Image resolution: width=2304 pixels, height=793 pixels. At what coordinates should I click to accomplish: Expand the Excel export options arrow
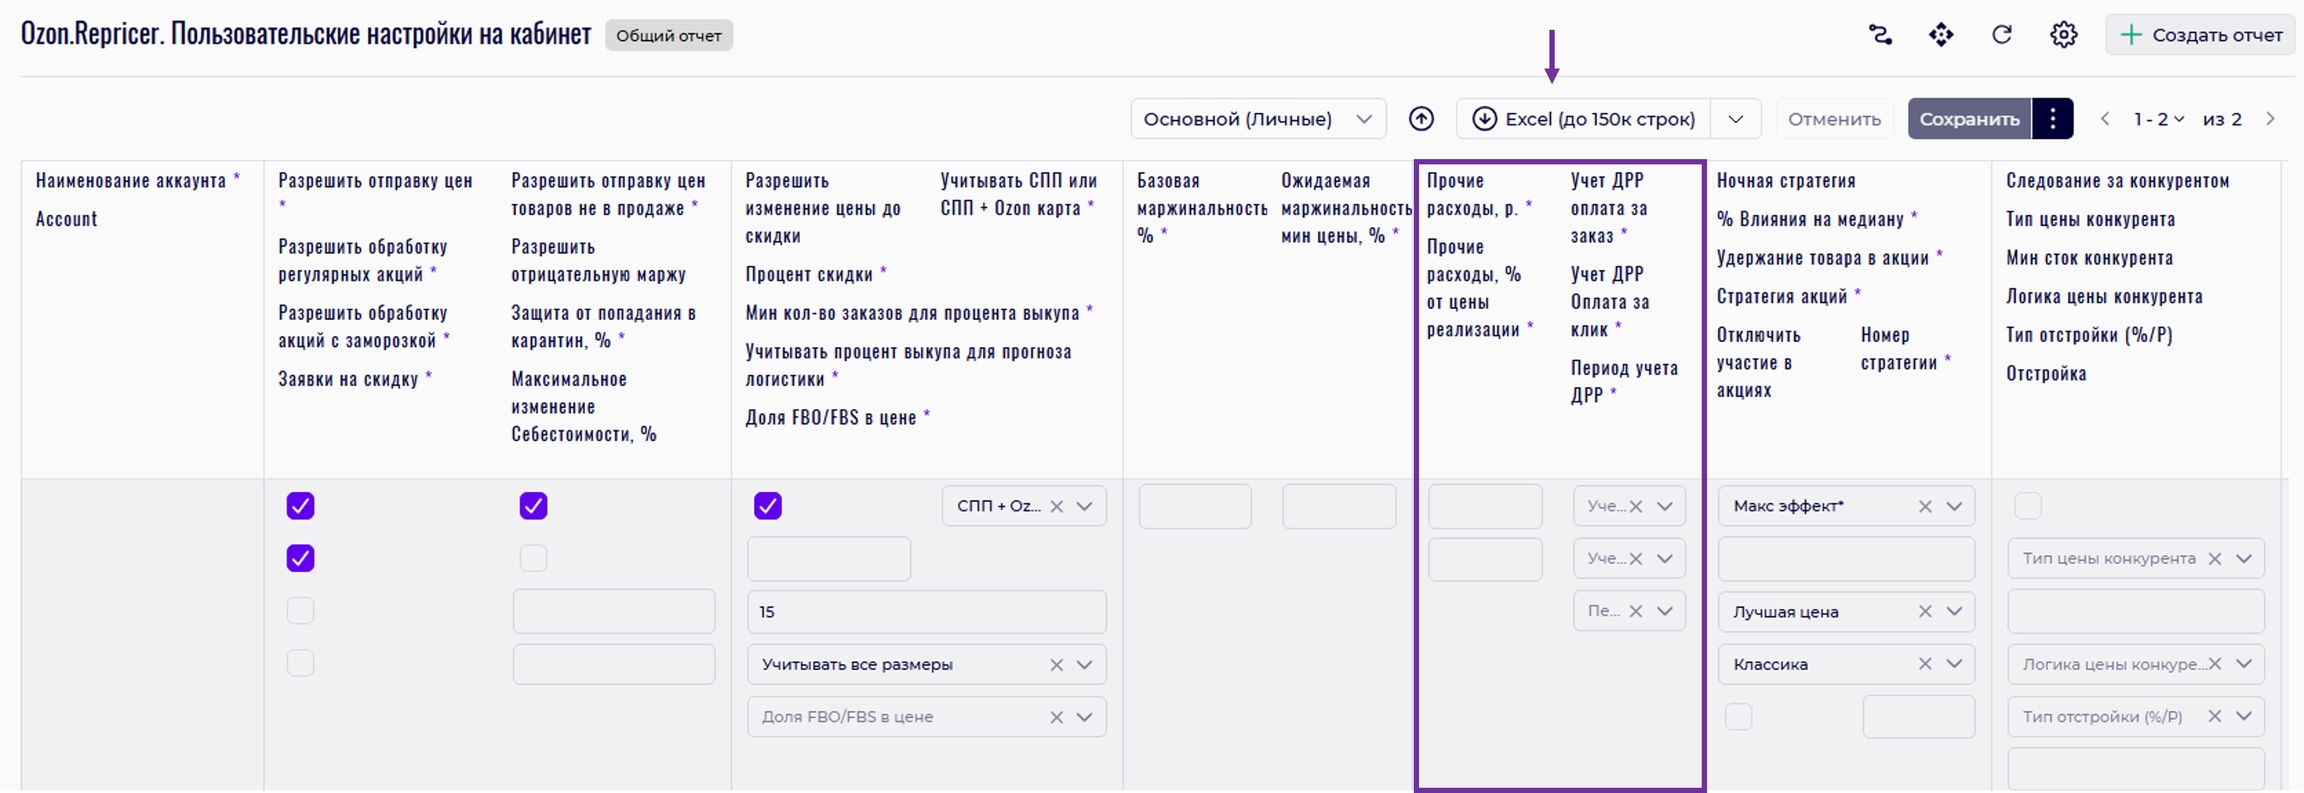click(x=1736, y=119)
